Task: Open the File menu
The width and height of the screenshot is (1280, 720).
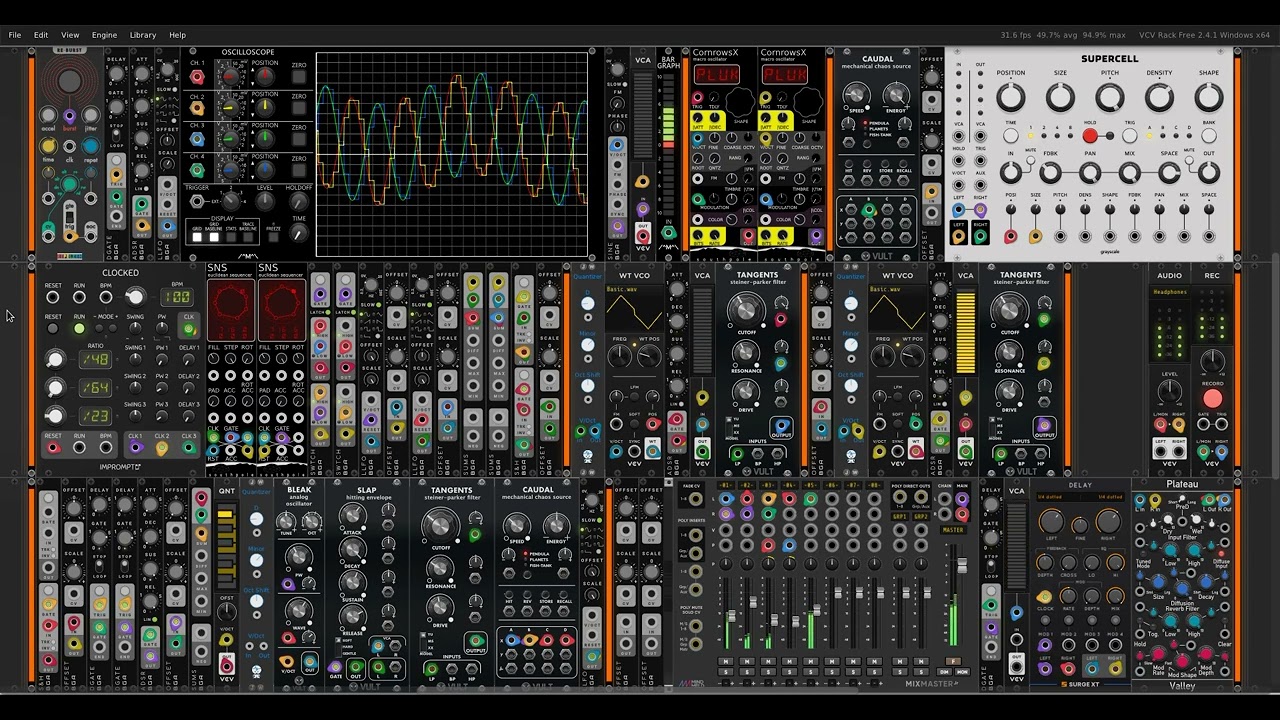Action: (x=15, y=35)
